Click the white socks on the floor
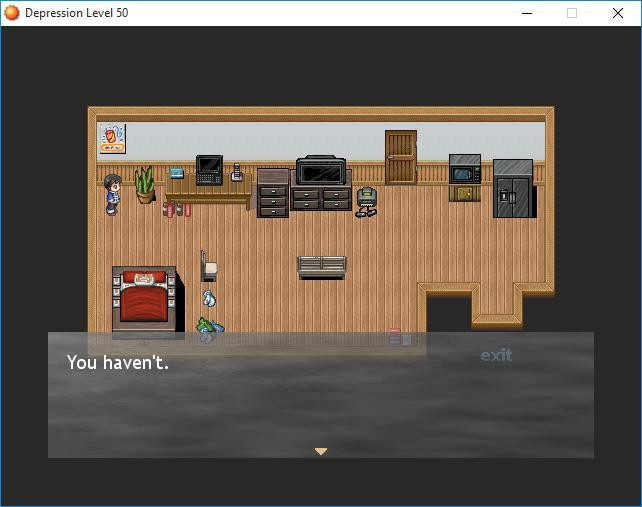This screenshot has height=507, width=642. (x=209, y=298)
